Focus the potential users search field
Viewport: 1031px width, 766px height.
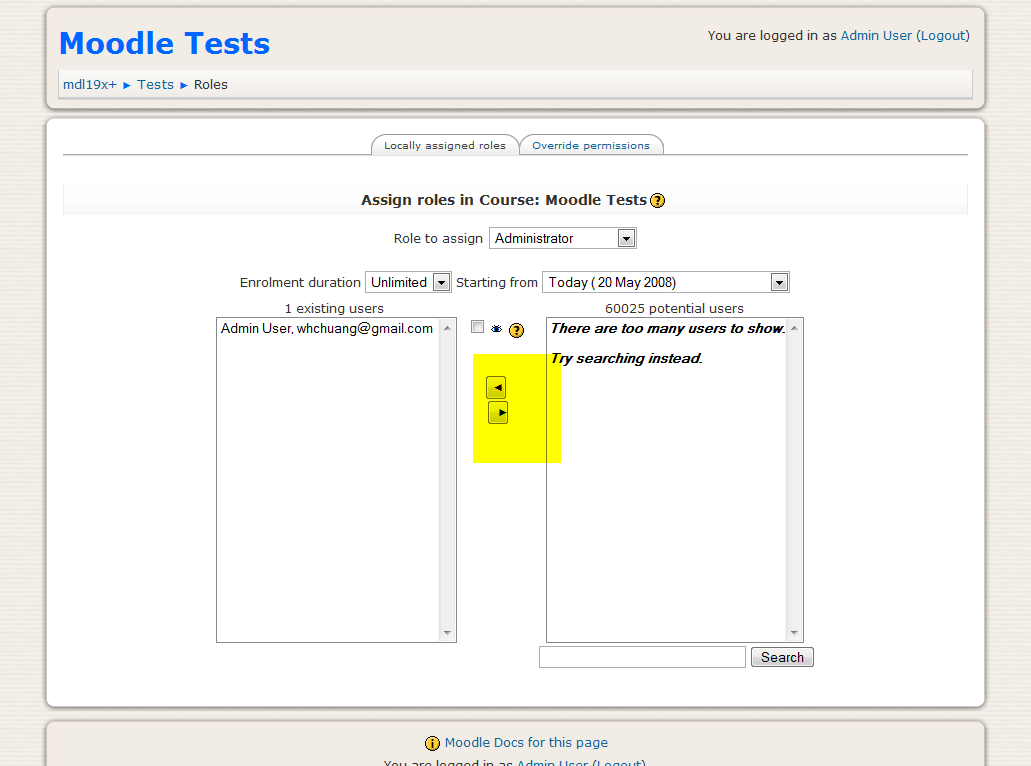642,657
